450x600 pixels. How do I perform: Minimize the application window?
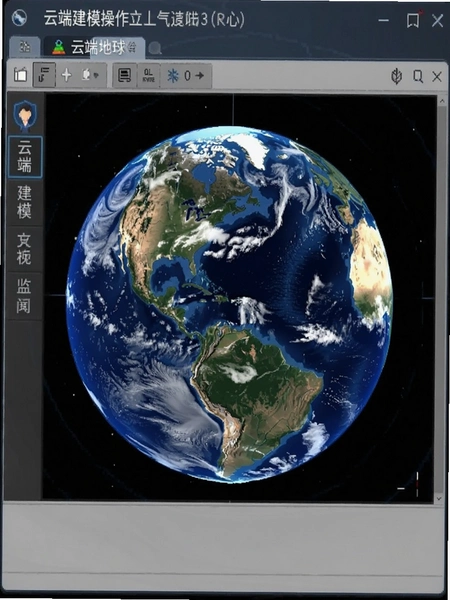383,20
